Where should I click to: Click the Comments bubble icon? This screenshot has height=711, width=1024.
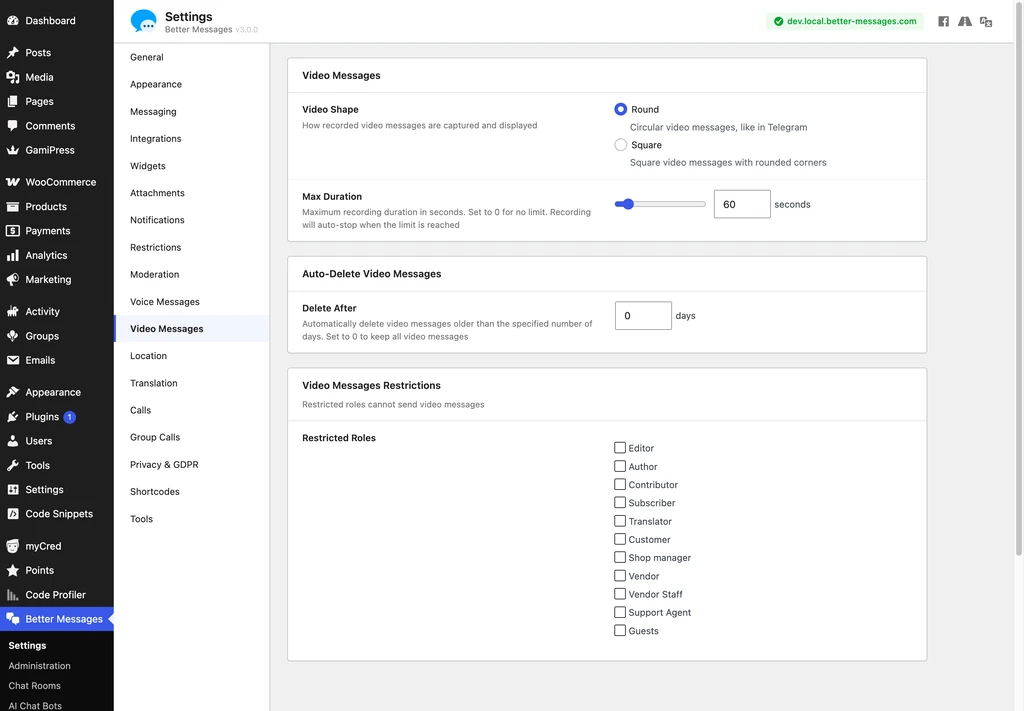[12, 125]
